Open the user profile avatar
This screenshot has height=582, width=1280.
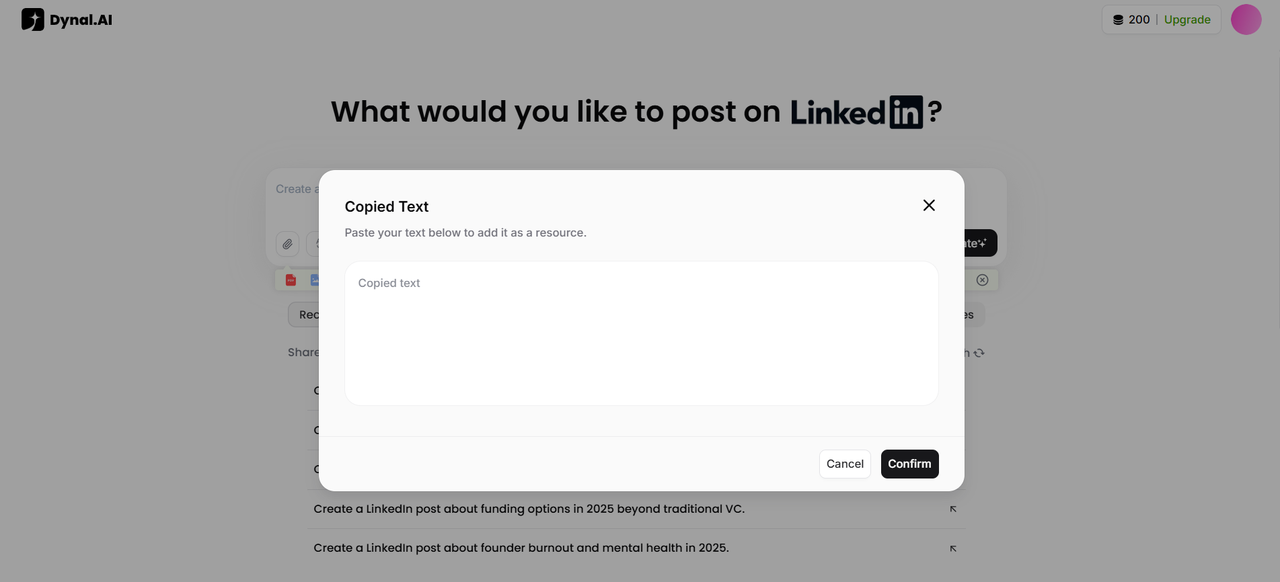point(1246,19)
